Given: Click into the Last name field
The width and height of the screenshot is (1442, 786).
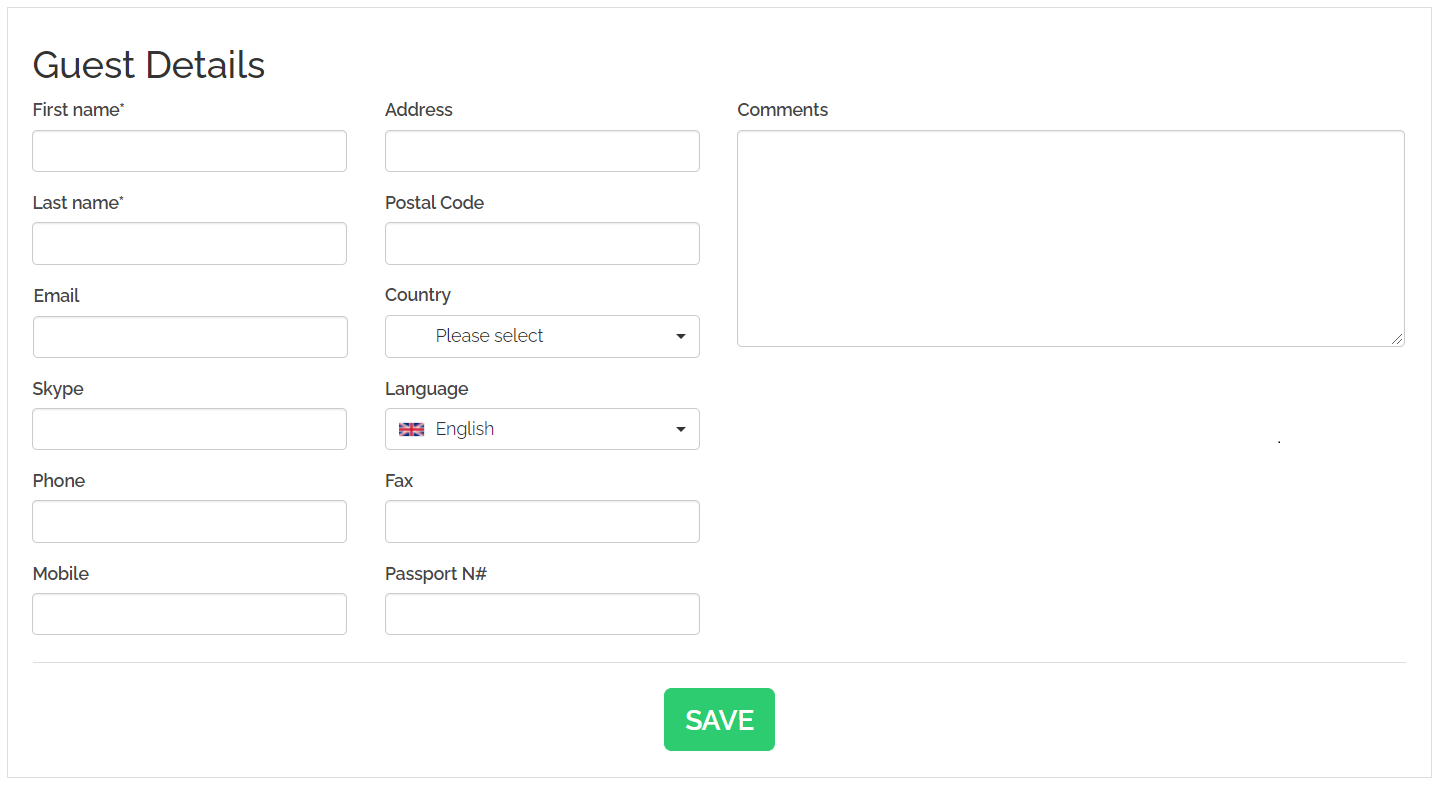Looking at the screenshot, I should pos(189,244).
